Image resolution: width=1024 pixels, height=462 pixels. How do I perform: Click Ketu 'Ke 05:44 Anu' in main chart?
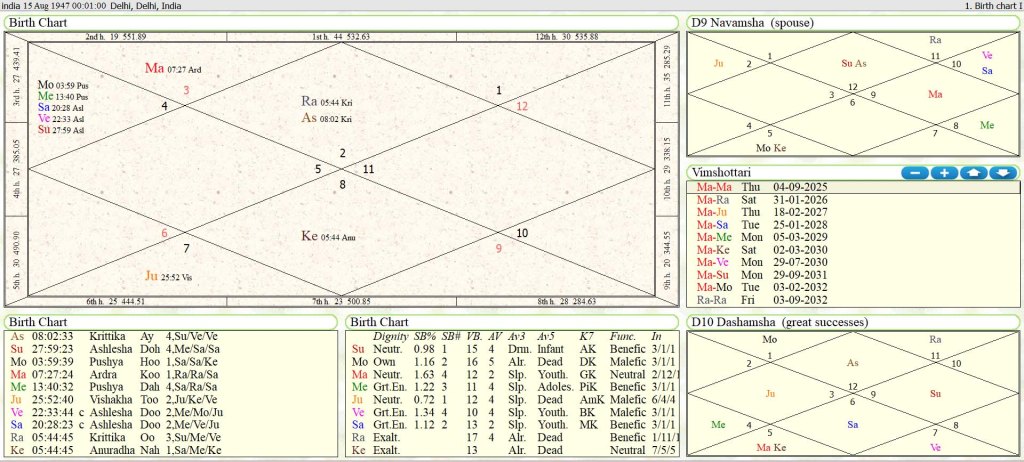tap(328, 236)
